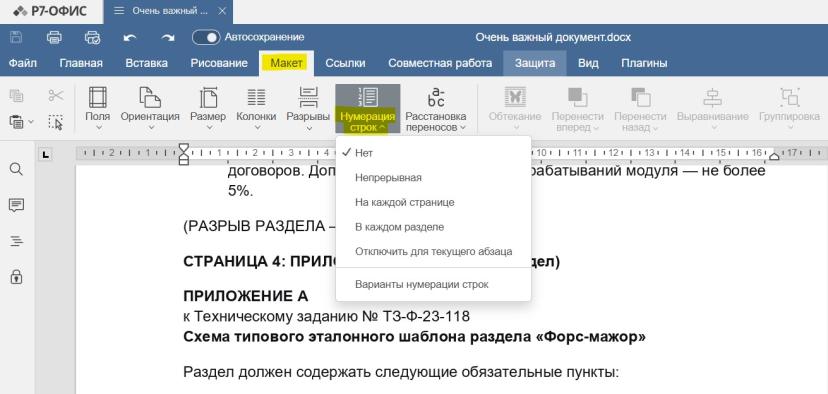Open the Колонки dropdown

256,109
